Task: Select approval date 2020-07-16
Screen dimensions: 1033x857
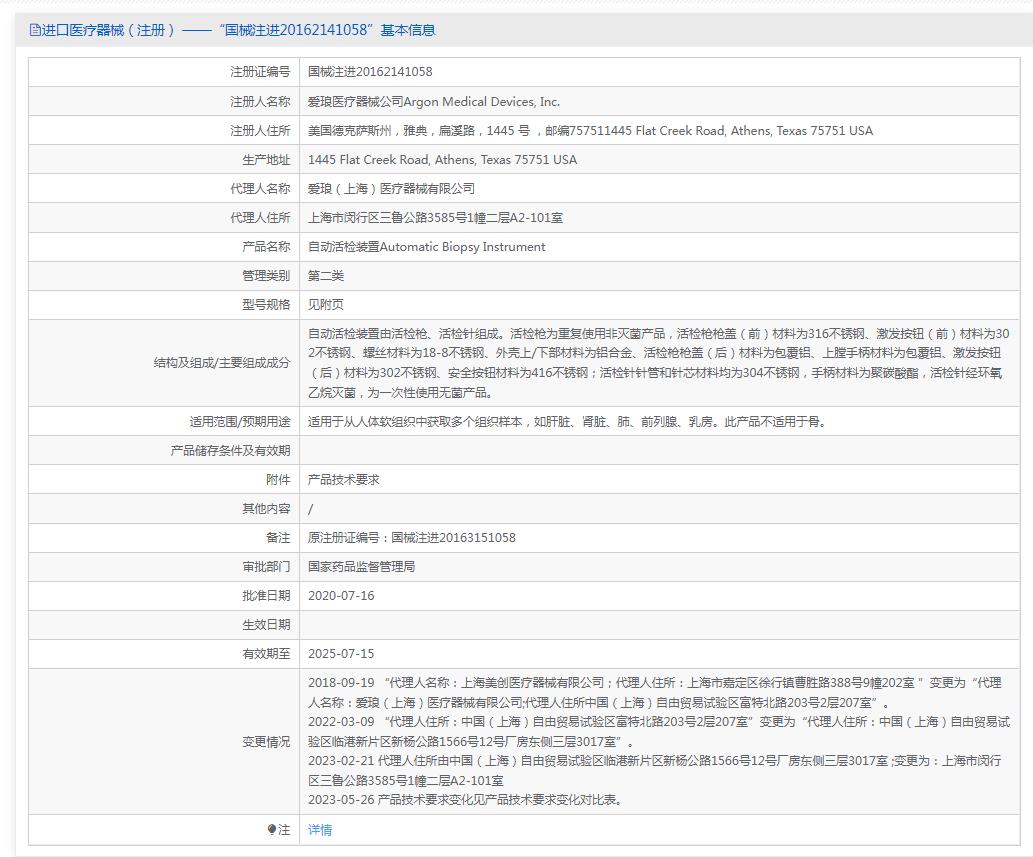Action: click(x=341, y=595)
